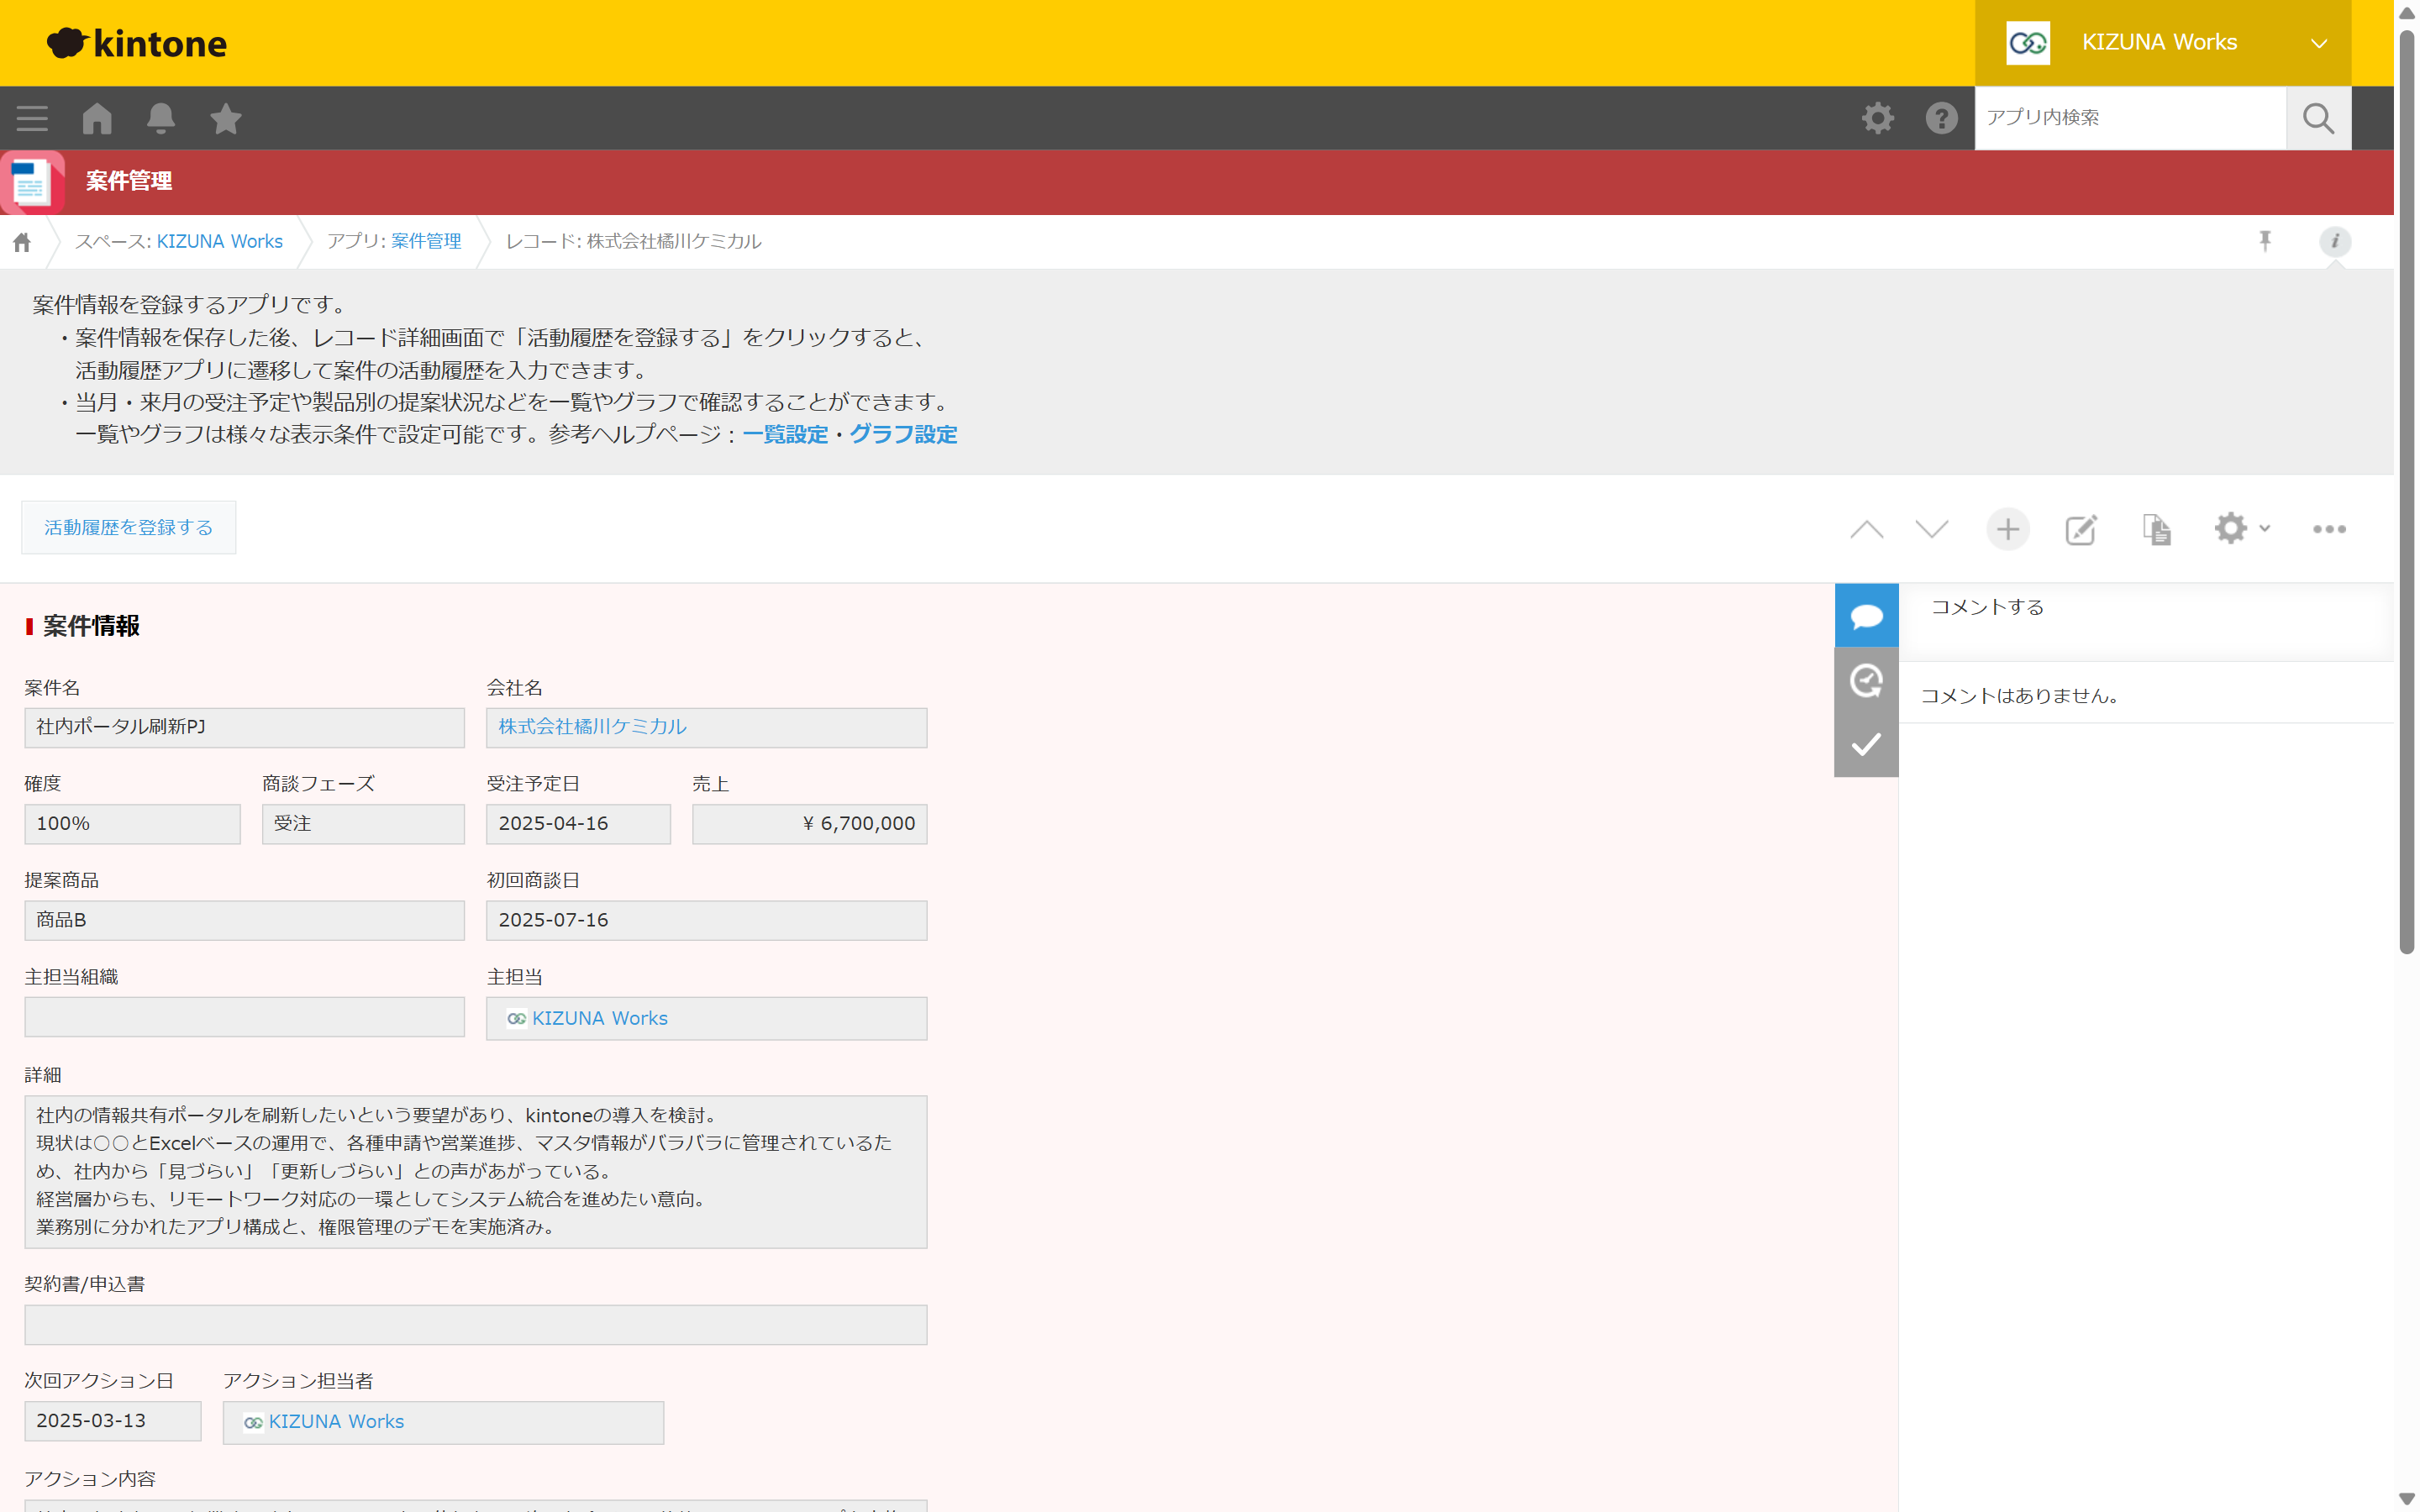Open the global settings gear in dark toolbar
Viewport: 2420px width, 1512px height.
[x=1878, y=118]
